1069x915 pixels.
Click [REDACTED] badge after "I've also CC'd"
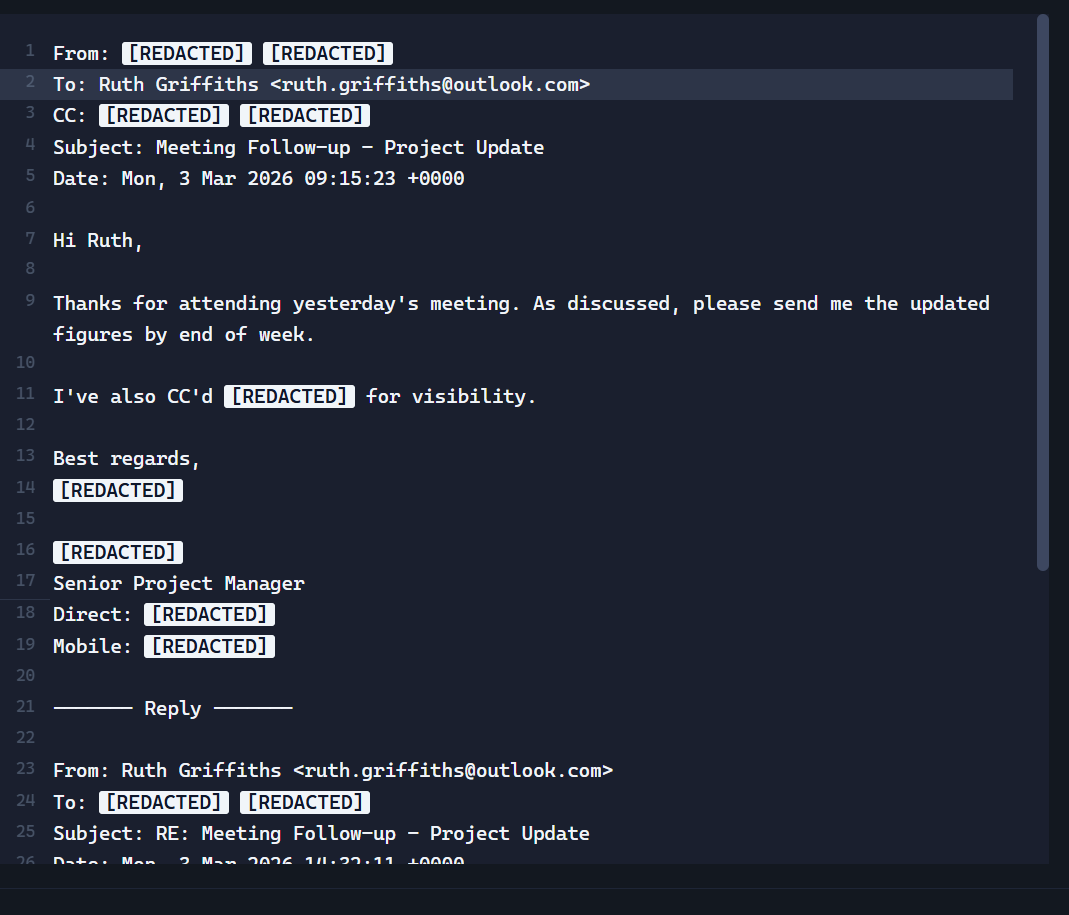click(289, 397)
